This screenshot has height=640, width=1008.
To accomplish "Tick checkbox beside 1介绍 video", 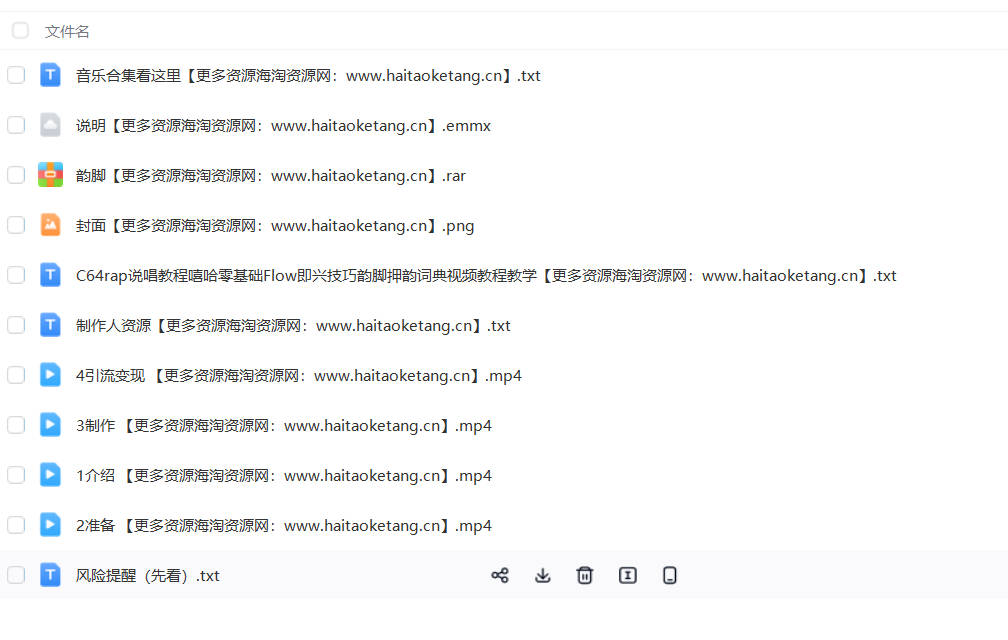I will pyautogui.click(x=16, y=475).
